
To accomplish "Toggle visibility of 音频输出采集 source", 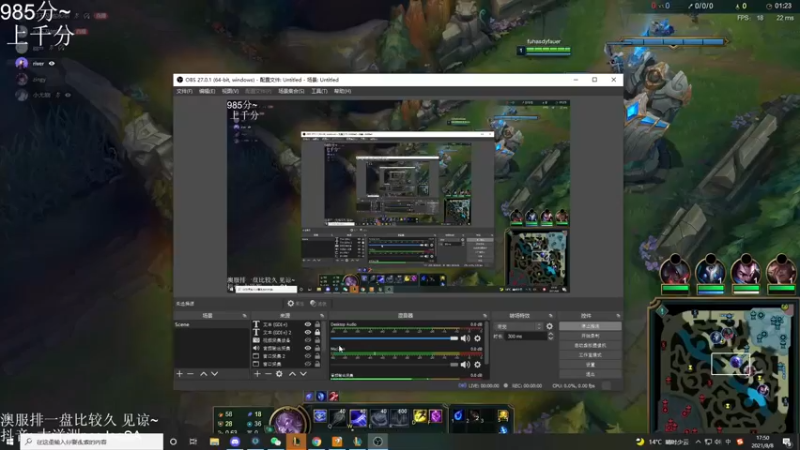I will [308, 348].
